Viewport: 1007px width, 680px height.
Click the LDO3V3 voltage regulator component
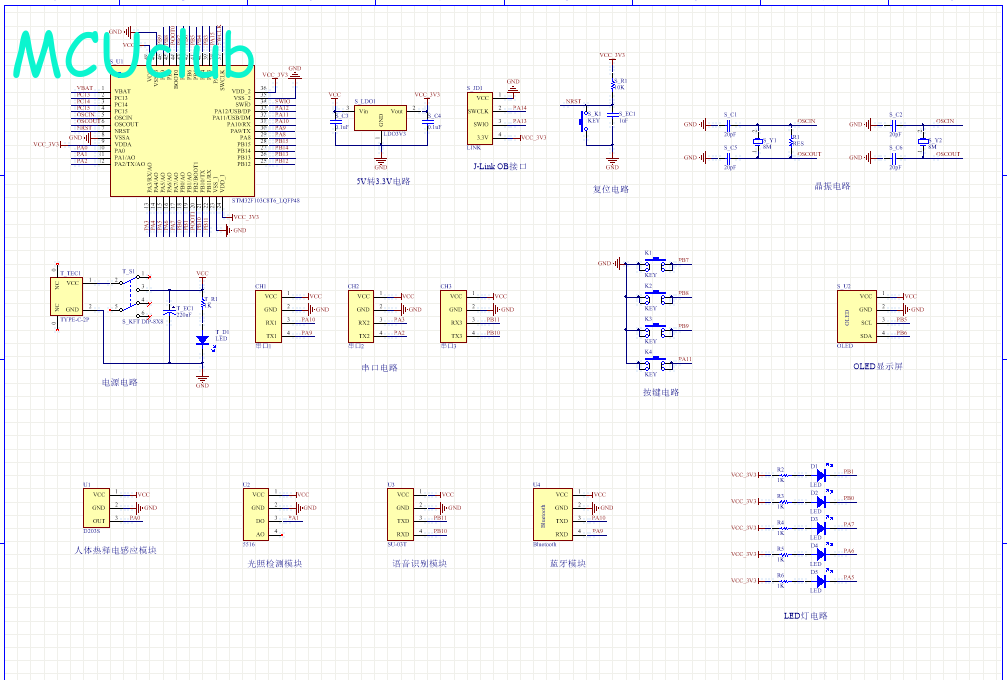tap(380, 122)
